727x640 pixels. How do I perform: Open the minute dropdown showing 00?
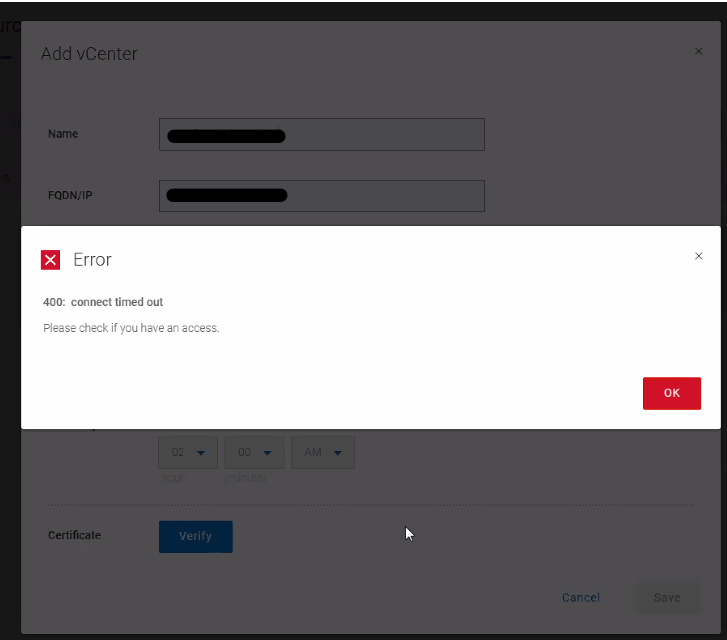254,452
